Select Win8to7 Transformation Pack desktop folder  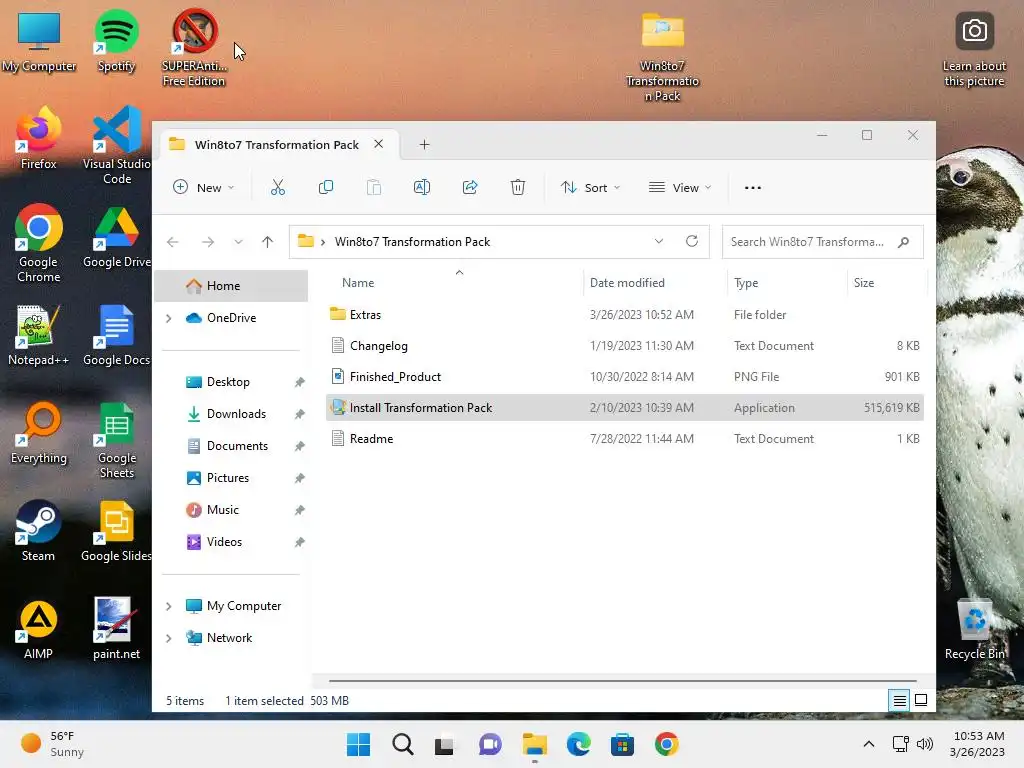click(662, 56)
